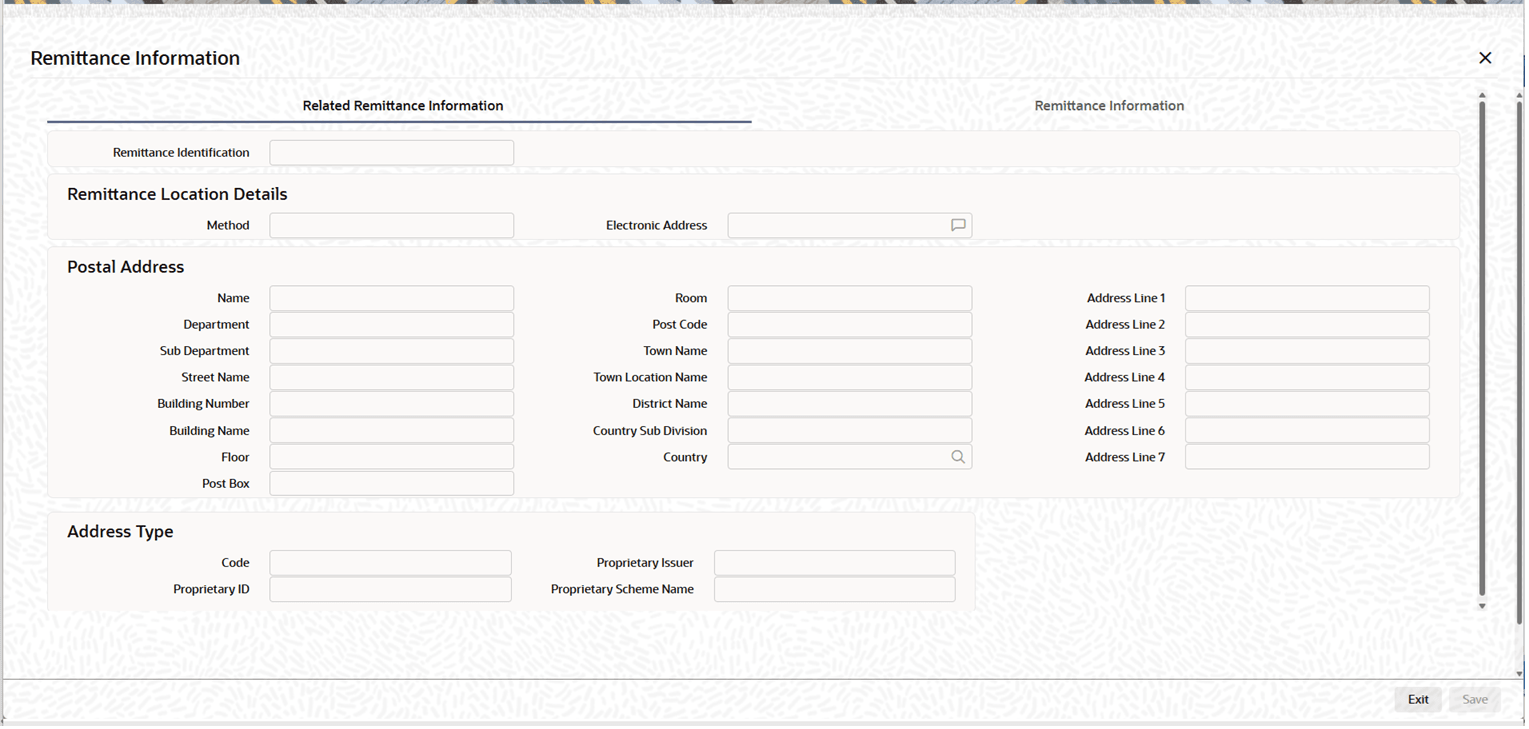
Task: Focus the Building Number field
Action: pos(392,404)
